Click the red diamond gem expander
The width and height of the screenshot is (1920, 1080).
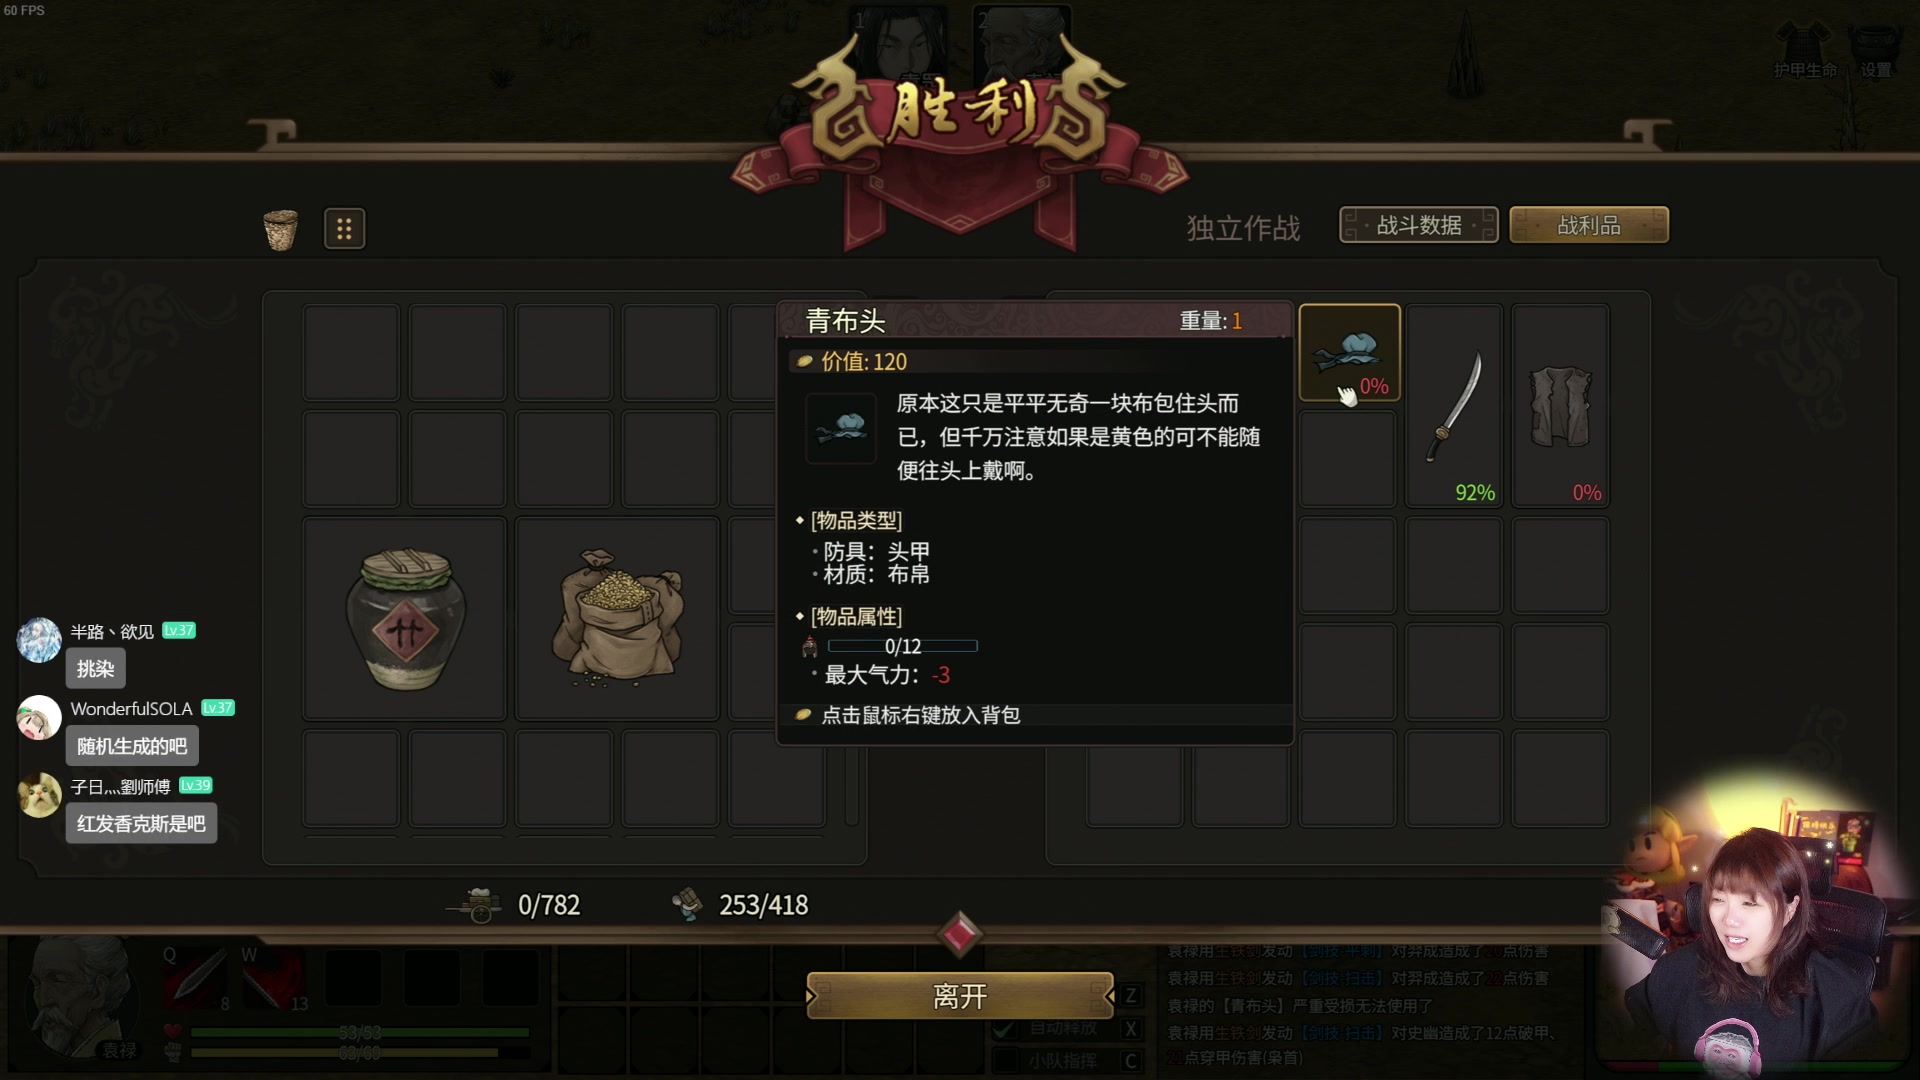(960, 934)
